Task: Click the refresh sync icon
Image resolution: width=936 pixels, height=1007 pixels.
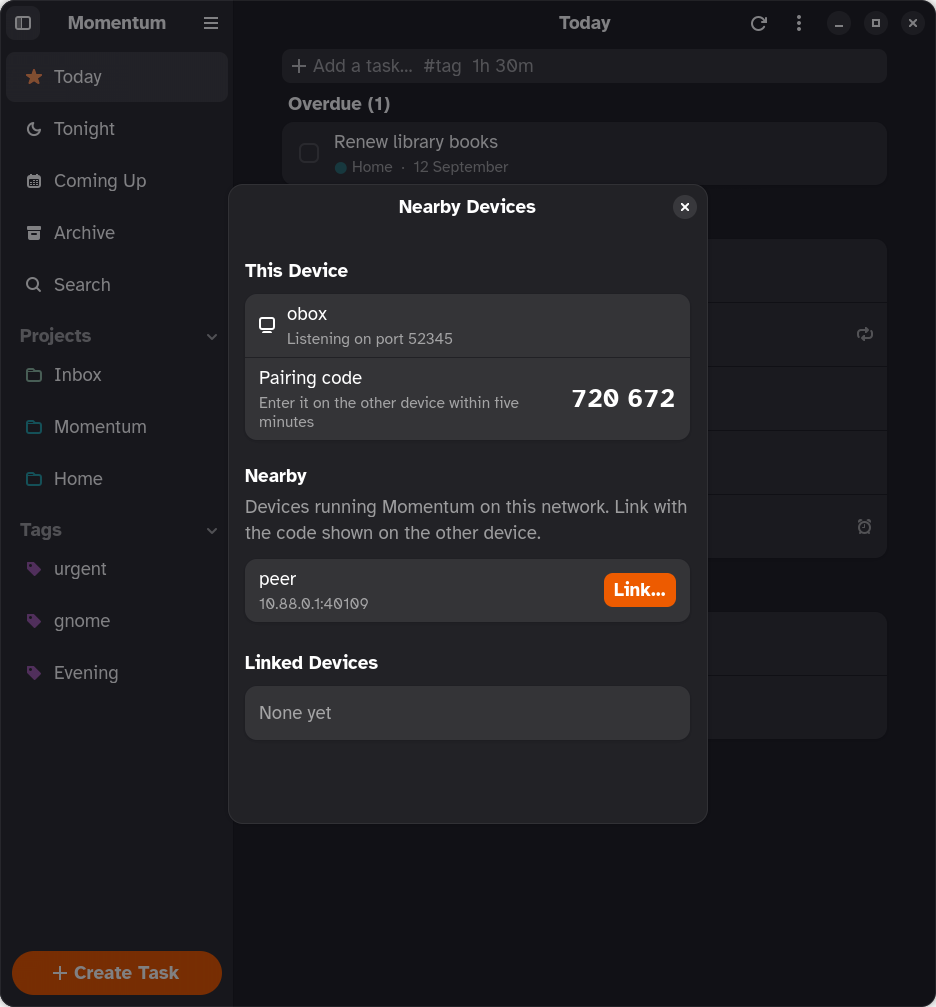Action: pyautogui.click(x=759, y=23)
